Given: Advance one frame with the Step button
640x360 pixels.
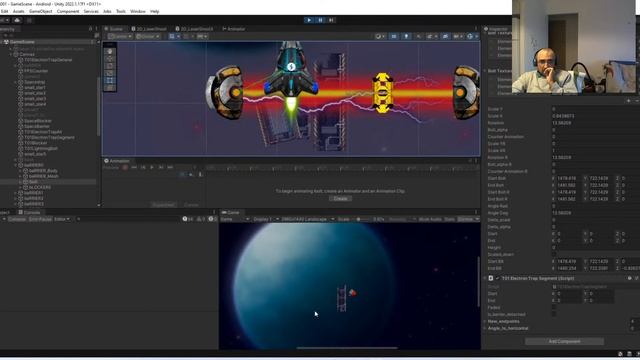Looking at the screenshot, I should point(331,20).
